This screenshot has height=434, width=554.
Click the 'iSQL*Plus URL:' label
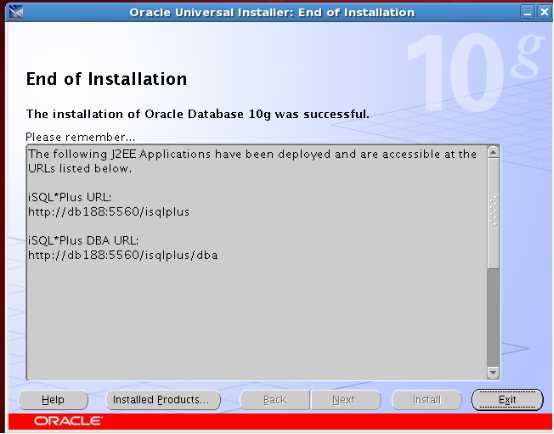pos(70,197)
